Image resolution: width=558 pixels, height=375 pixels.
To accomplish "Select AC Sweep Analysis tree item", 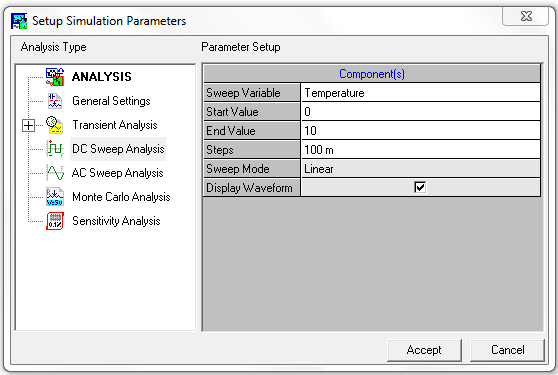I will [x=117, y=173].
